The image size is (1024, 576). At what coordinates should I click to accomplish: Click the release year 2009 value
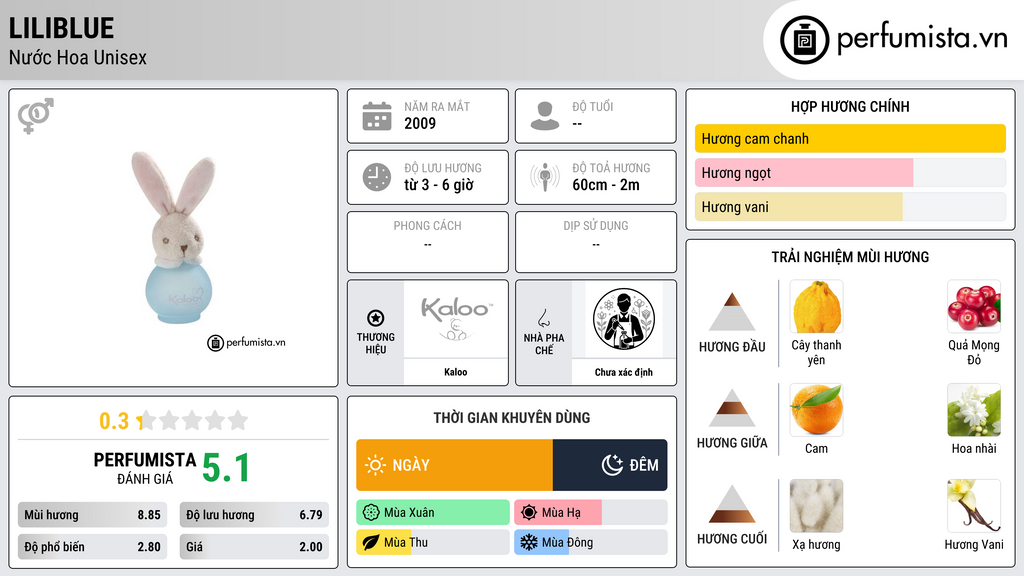tap(420, 123)
